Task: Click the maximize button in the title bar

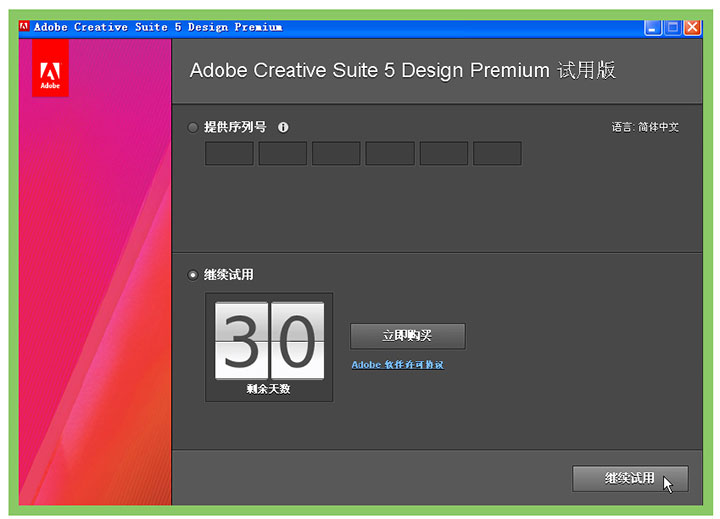Action: [672, 28]
